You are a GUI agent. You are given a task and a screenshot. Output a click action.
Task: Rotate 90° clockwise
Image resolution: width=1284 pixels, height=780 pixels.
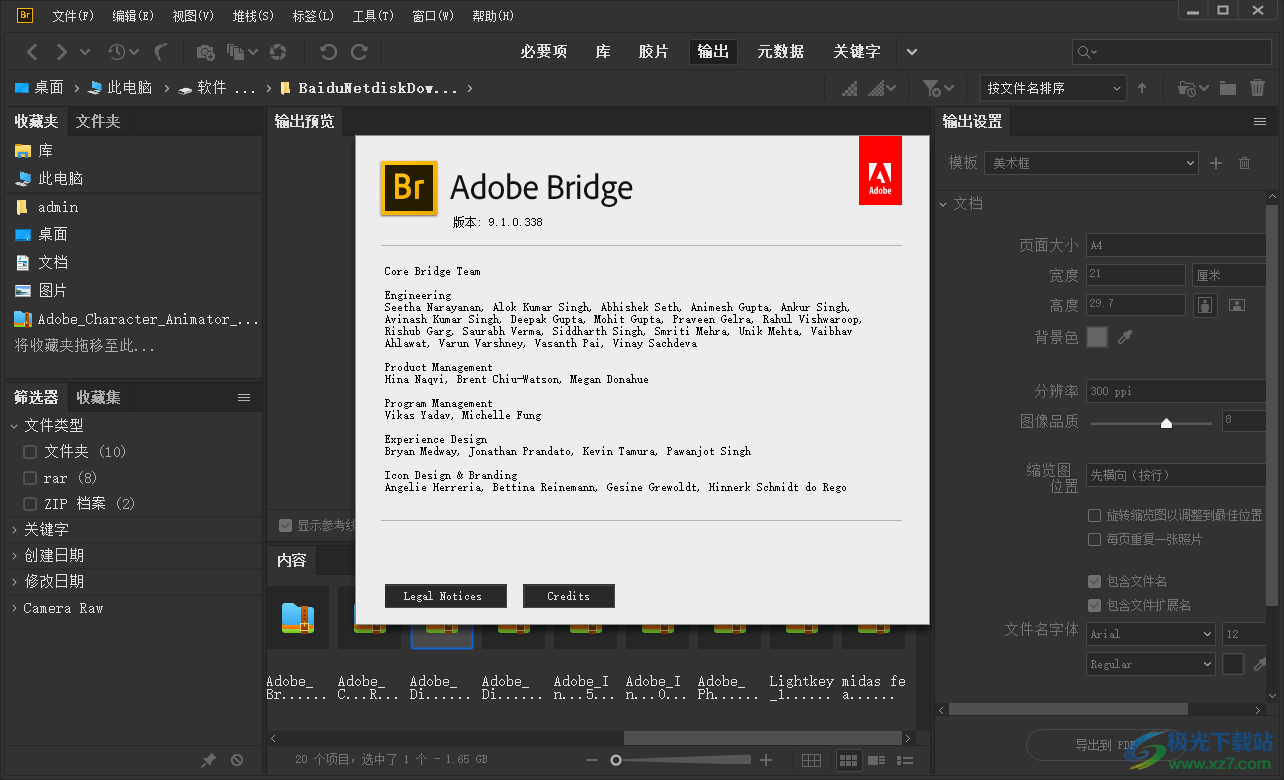click(x=359, y=52)
